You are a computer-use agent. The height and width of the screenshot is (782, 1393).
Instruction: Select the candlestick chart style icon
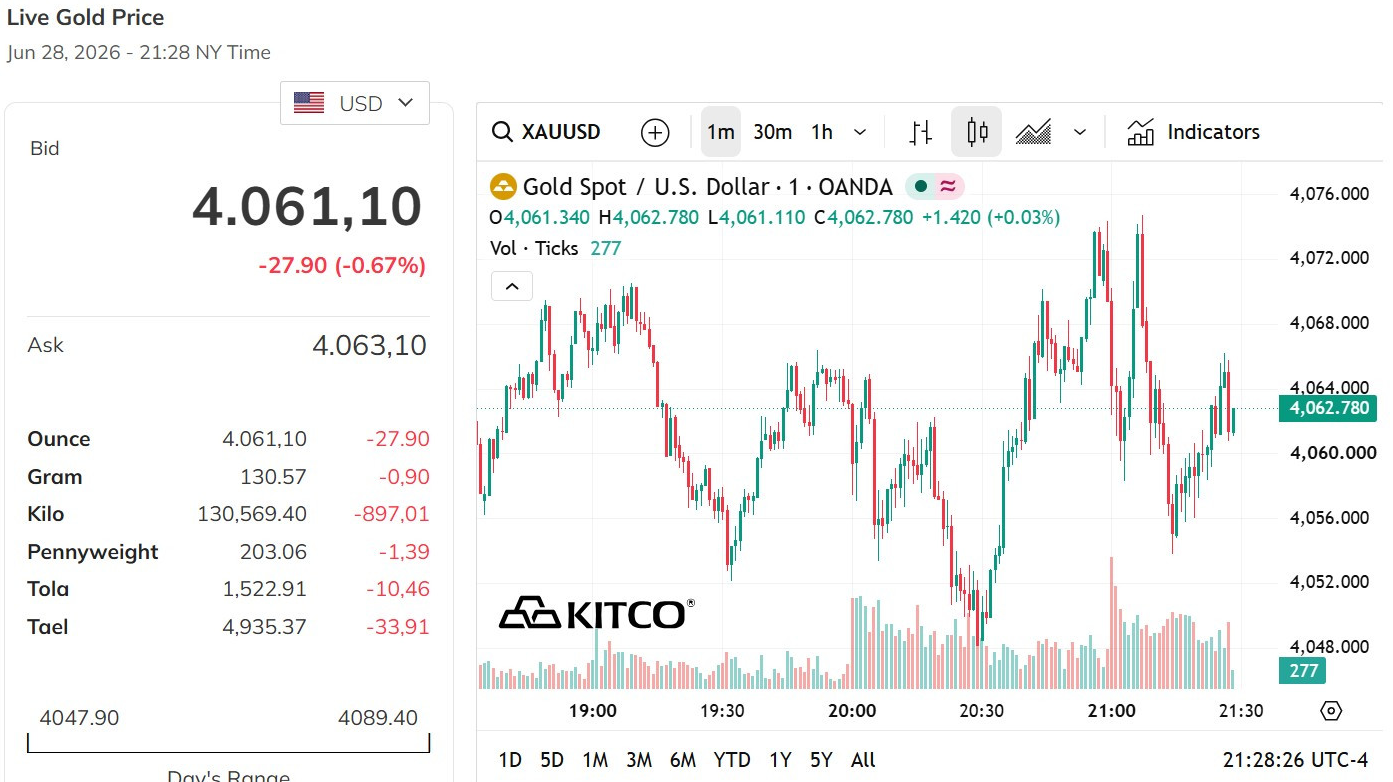coord(977,132)
